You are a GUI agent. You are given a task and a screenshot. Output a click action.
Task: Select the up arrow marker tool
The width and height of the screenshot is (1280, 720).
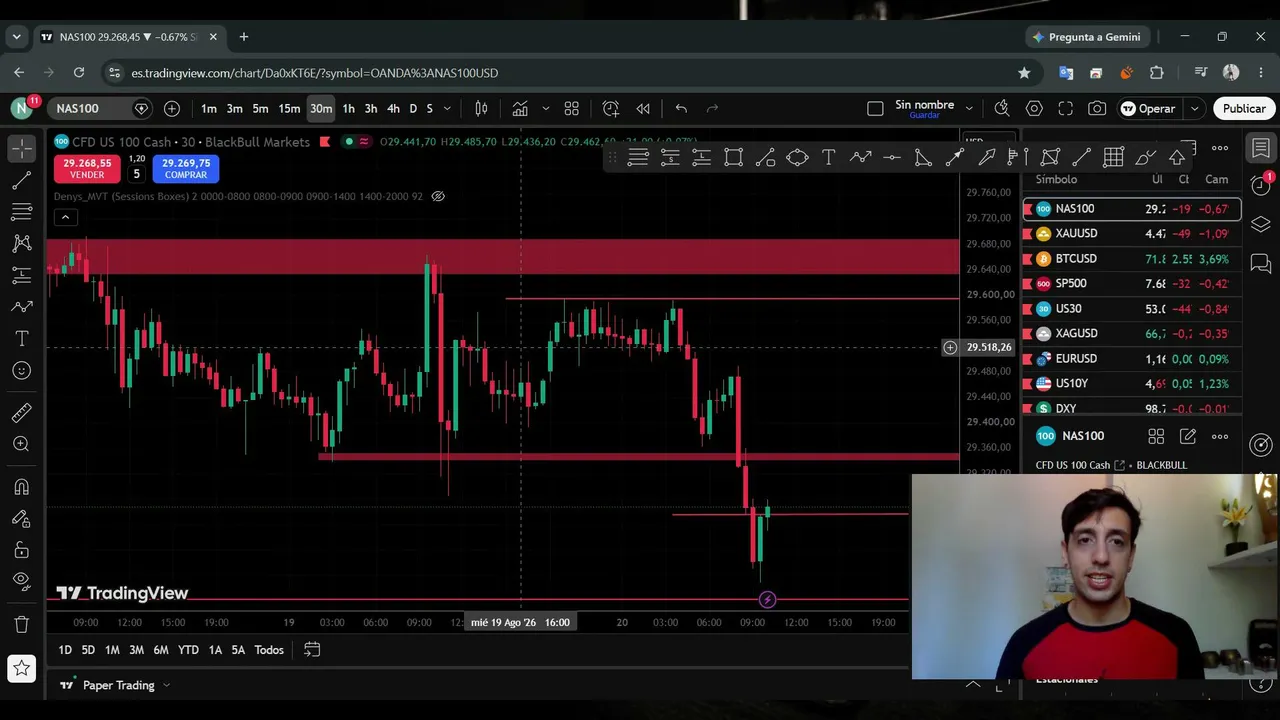pyautogui.click(x=1177, y=157)
